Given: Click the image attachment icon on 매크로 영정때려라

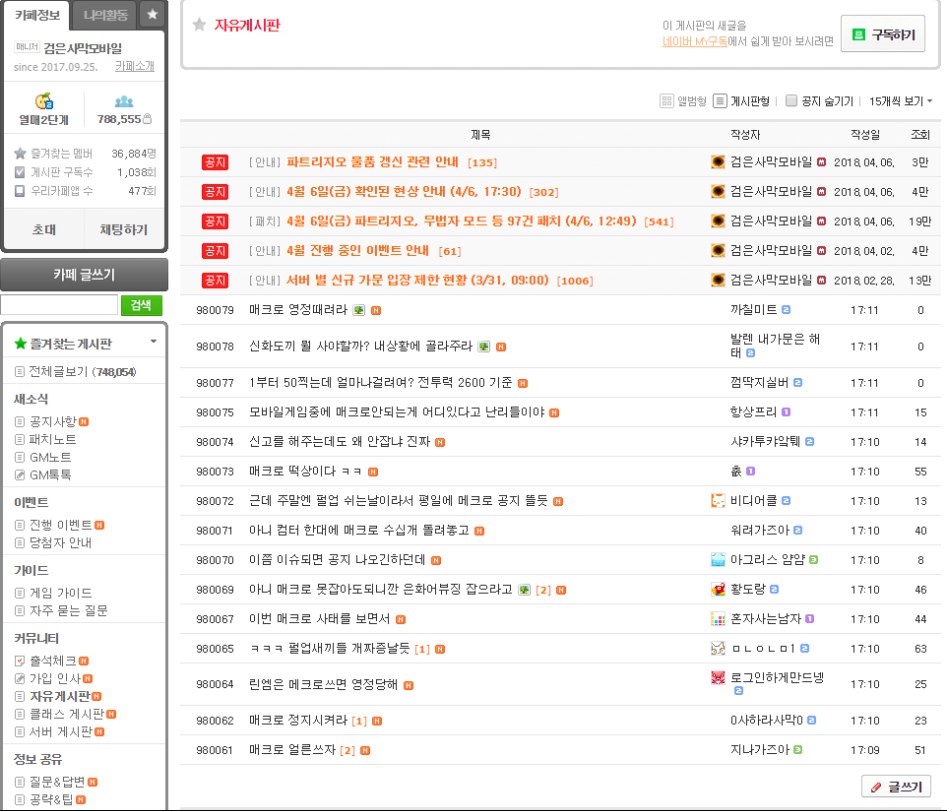Looking at the screenshot, I should pos(359,310).
